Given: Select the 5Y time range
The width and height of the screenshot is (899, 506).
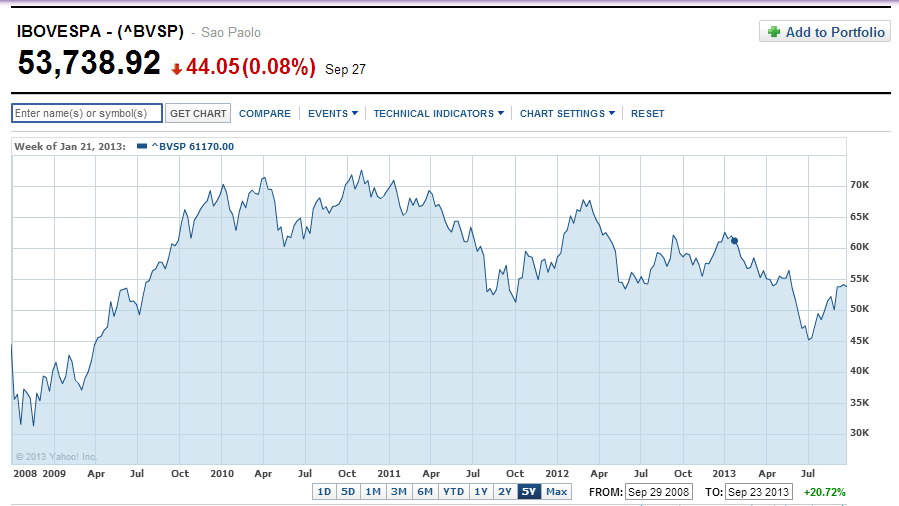Looking at the screenshot, I should click(529, 492).
